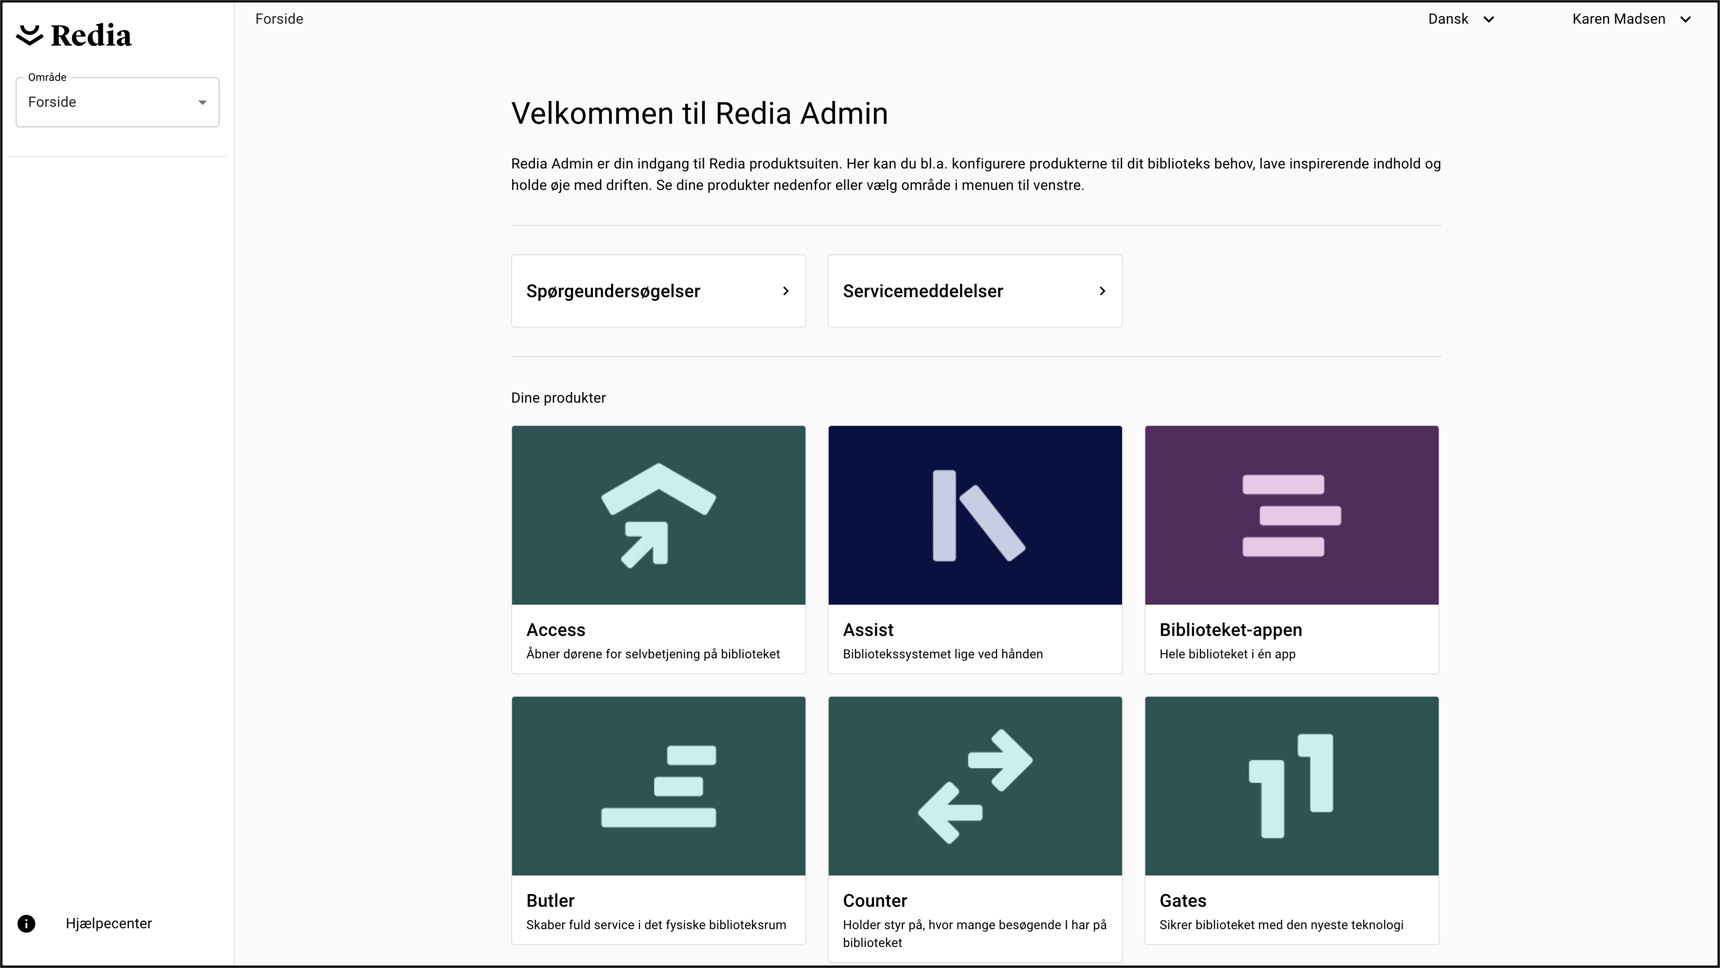Open the Access product tile icon

(657, 514)
